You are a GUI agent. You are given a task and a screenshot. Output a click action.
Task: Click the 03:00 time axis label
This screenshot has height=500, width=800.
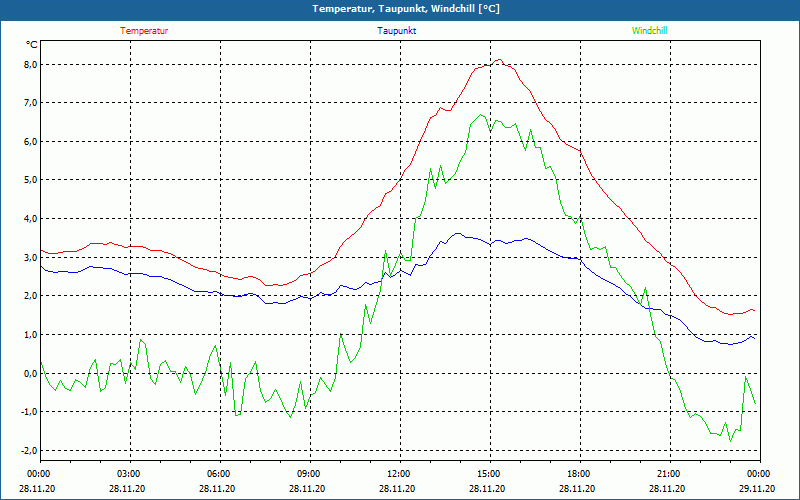(130, 473)
